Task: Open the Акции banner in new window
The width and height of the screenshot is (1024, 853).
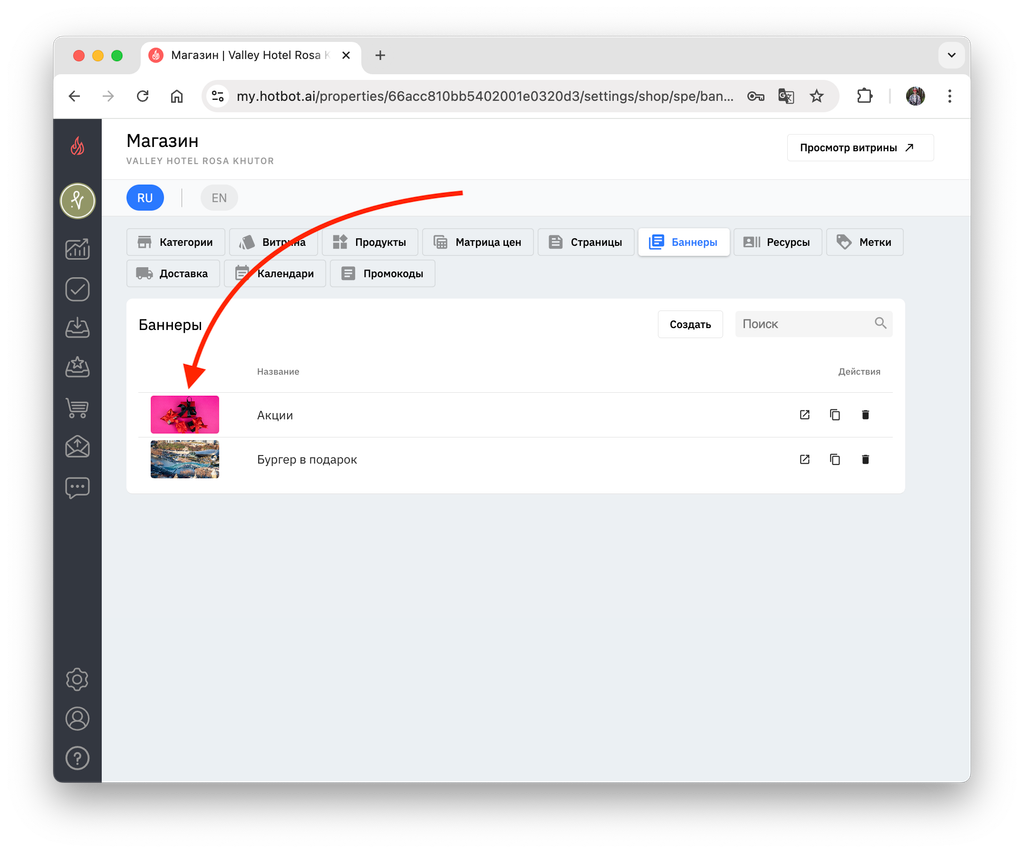Action: pyautogui.click(x=805, y=415)
